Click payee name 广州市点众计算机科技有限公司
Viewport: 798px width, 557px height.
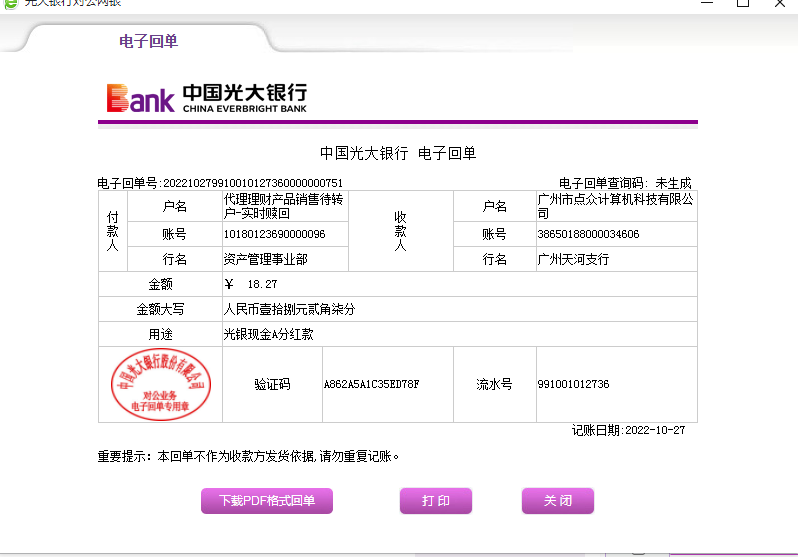tap(615, 206)
